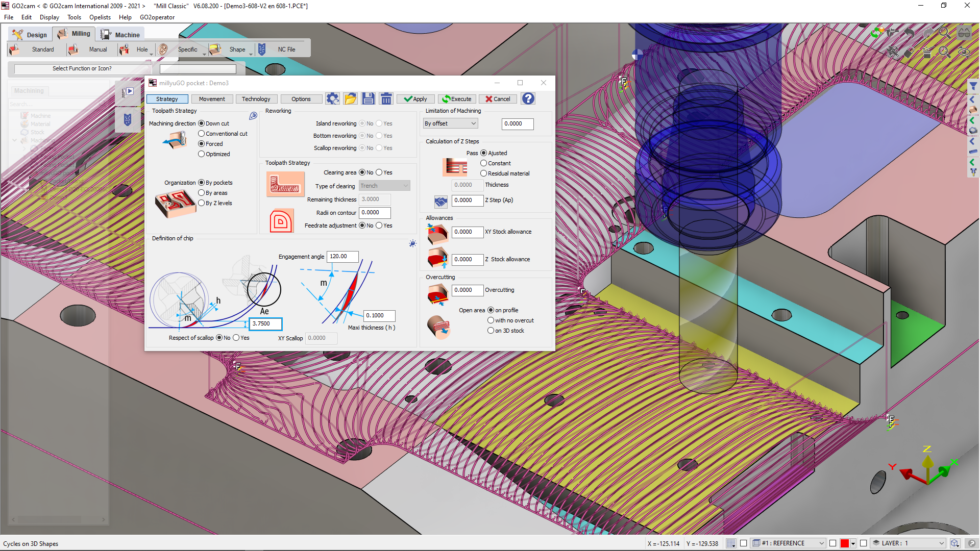This screenshot has width=980, height=551.
Task: Click the open folder icon in pocket dialog
Action: [x=351, y=99]
